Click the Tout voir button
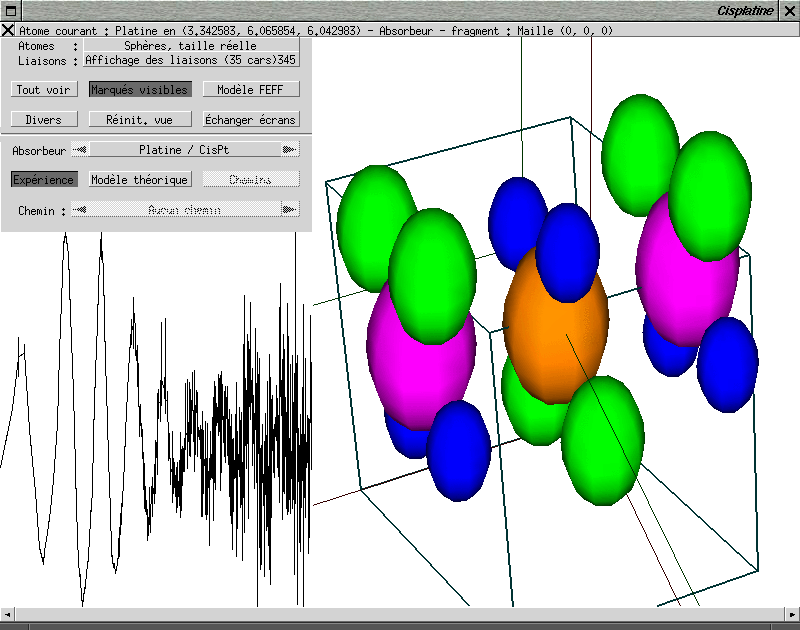 pyautogui.click(x=44, y=89)
